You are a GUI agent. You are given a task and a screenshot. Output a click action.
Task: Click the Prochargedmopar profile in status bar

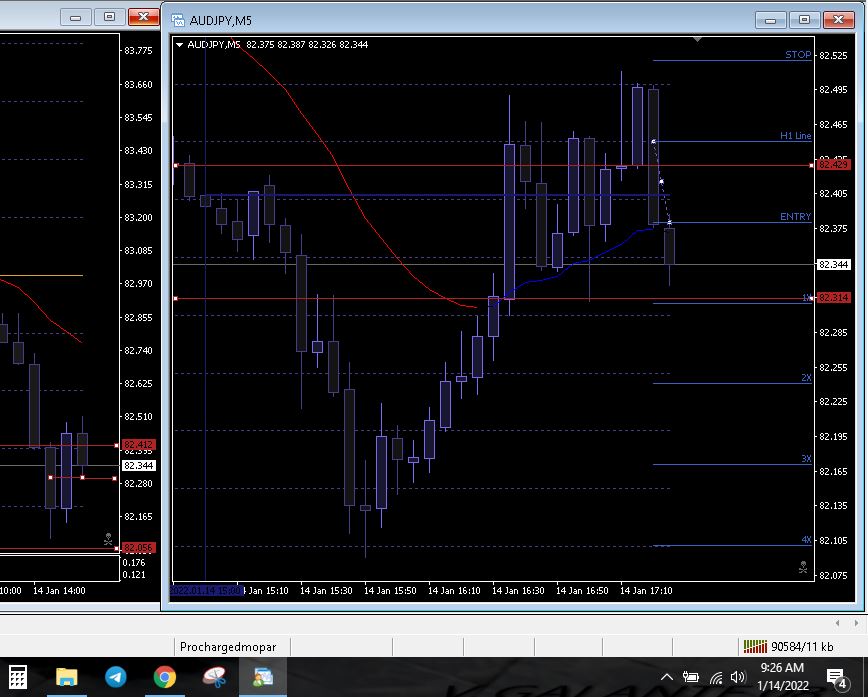click(x=228, y=647)
